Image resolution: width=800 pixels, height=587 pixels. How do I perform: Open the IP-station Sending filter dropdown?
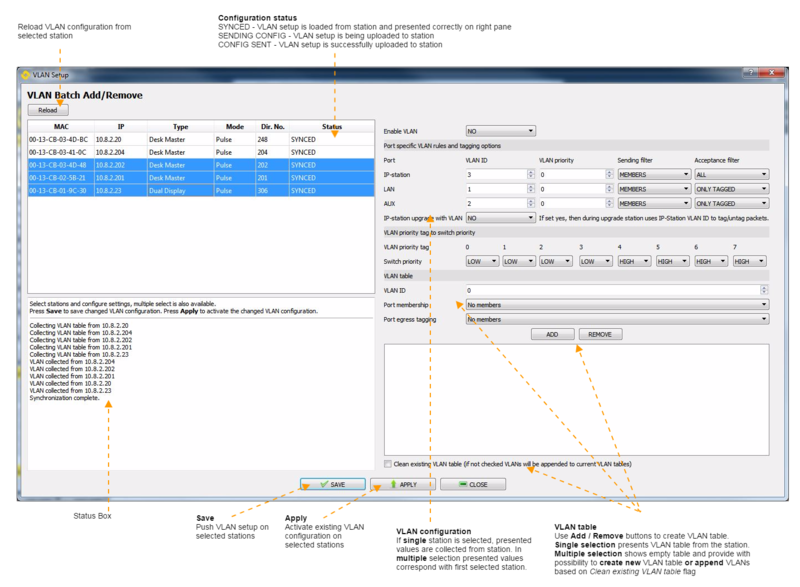coord(655,173)
